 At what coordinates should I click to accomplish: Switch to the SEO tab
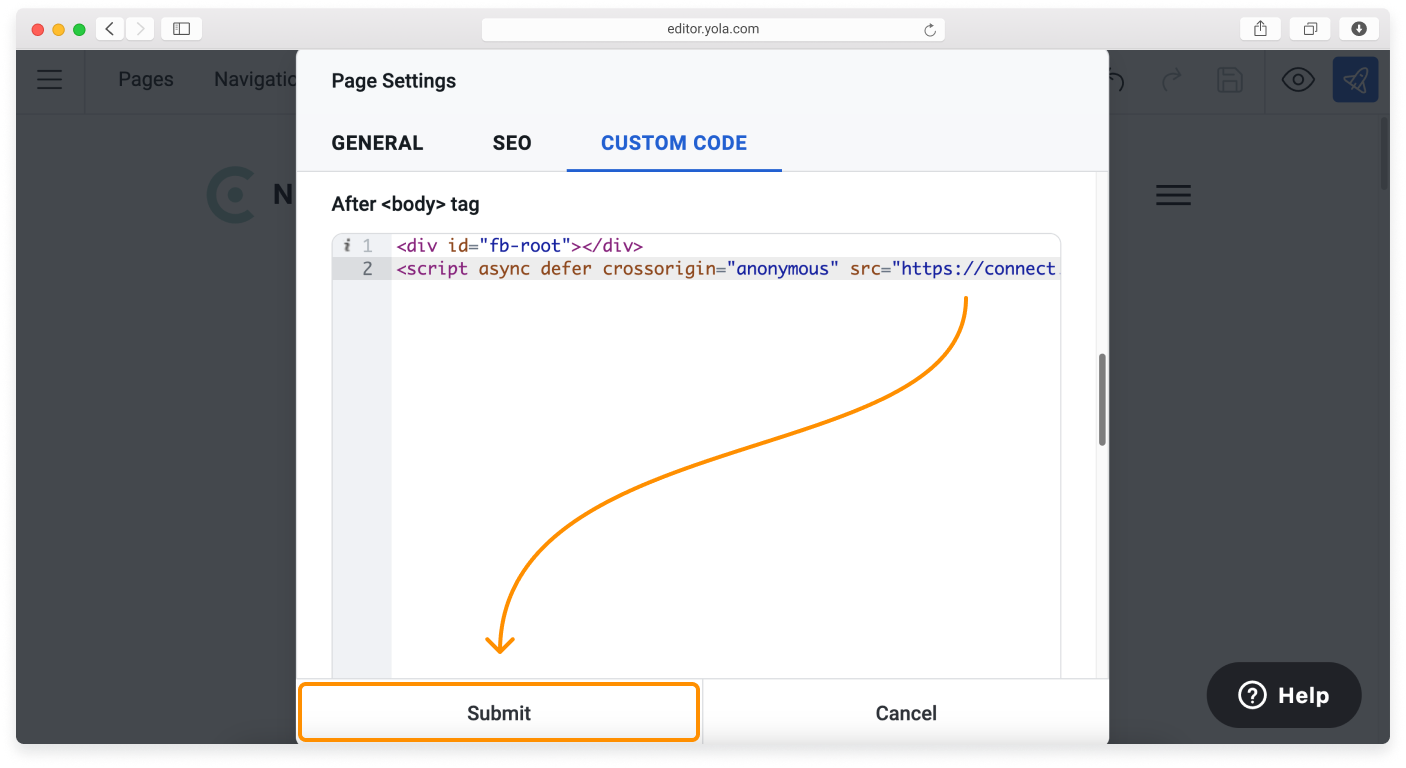pyautogui.click(x=511, y=143)
